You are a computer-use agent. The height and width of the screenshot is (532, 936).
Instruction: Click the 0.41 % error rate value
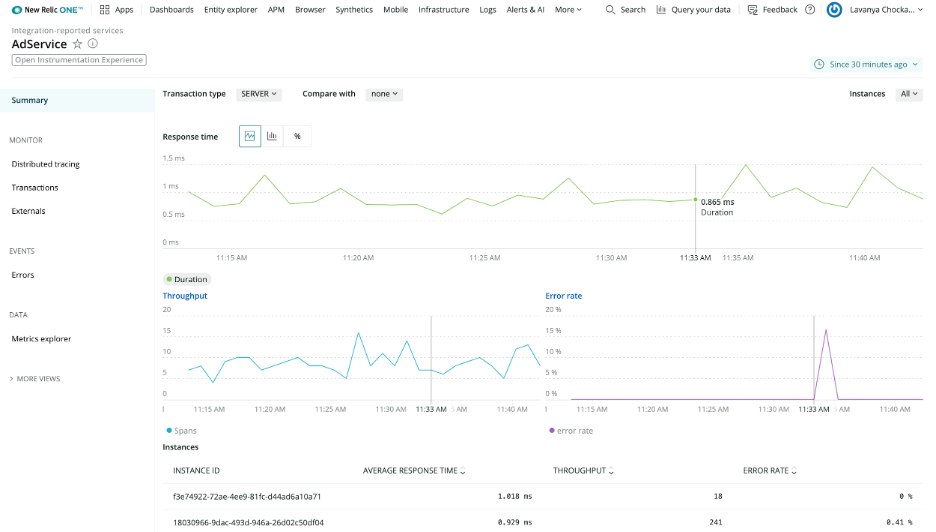tap(899, 522)
